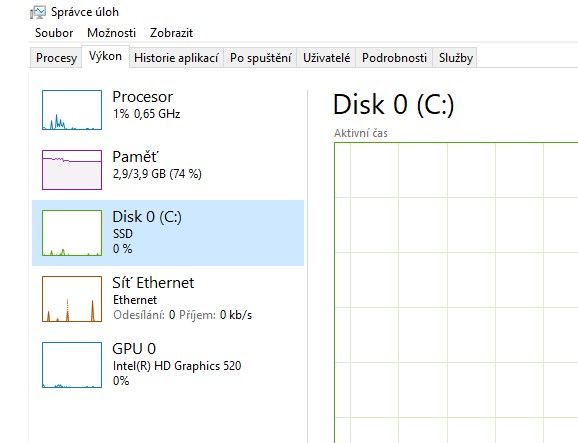578x443 pixels.
Task: Select the Paměť 2,9/3,9 GB list entry
Action: [168, 170]
